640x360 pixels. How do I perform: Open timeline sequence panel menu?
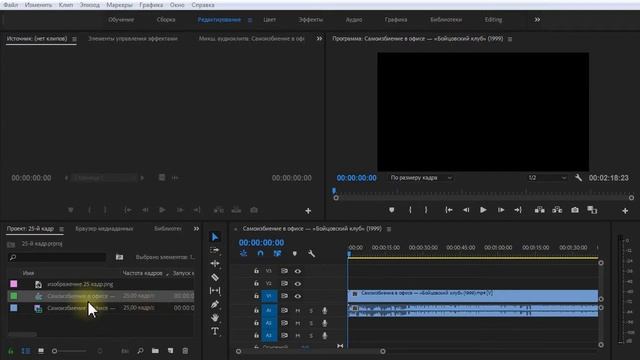point(389,229)
